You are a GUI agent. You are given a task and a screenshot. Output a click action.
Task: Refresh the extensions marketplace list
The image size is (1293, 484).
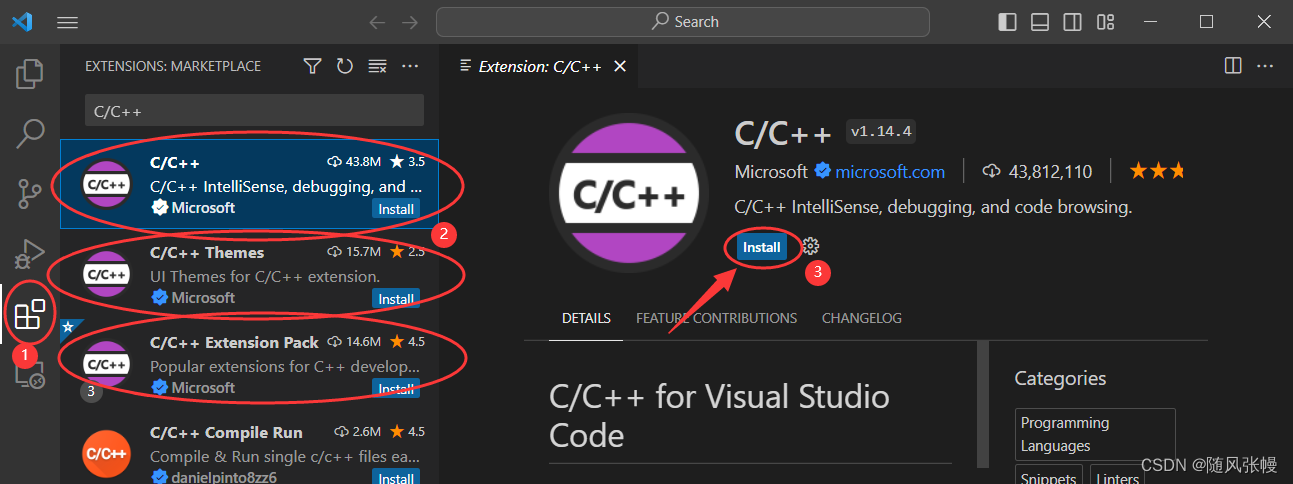click(x=345, y=66)
